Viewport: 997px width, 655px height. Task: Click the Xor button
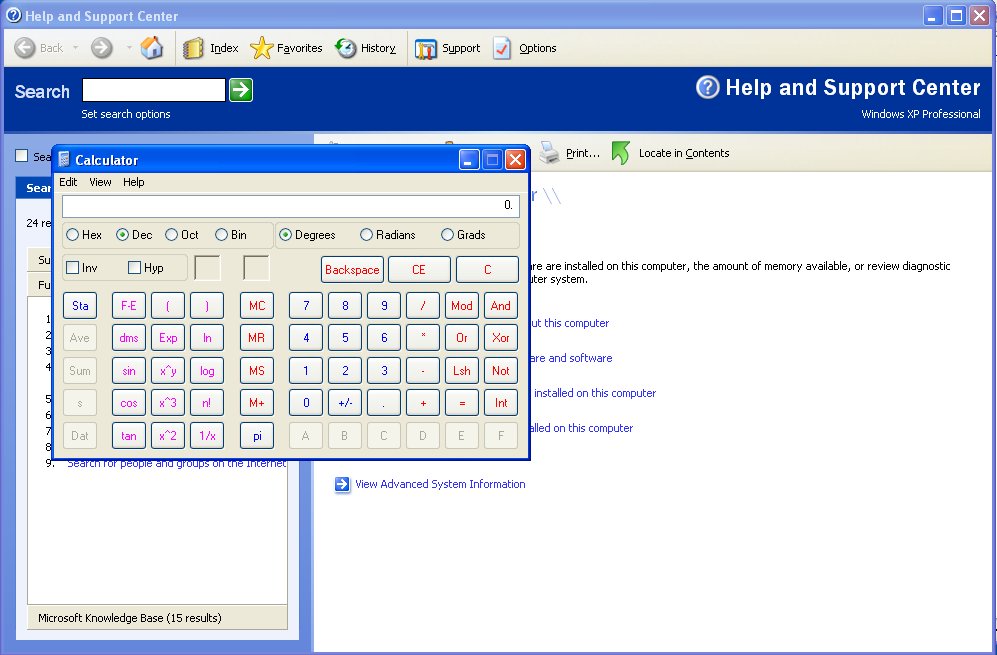501,338
